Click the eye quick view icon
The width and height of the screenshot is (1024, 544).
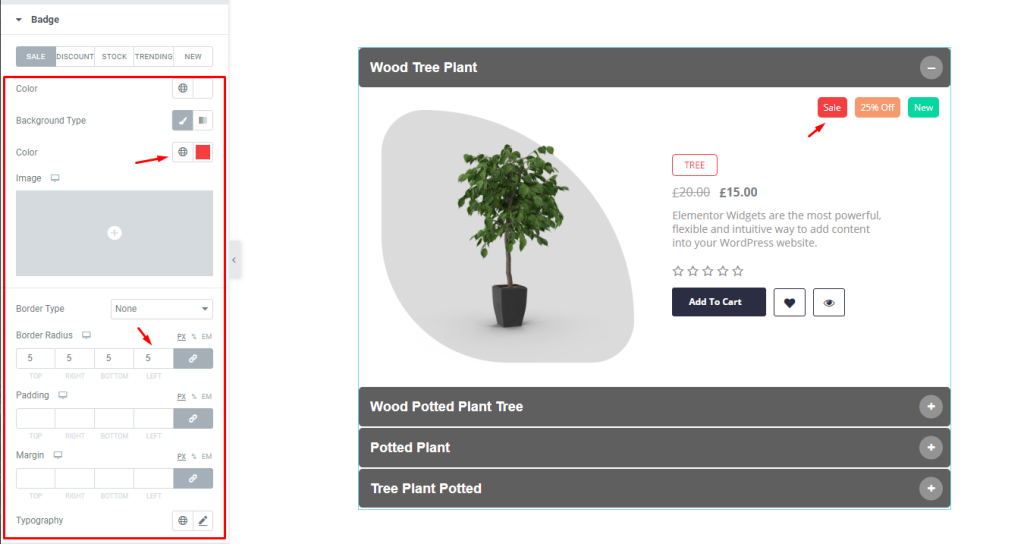pos(829,302)
